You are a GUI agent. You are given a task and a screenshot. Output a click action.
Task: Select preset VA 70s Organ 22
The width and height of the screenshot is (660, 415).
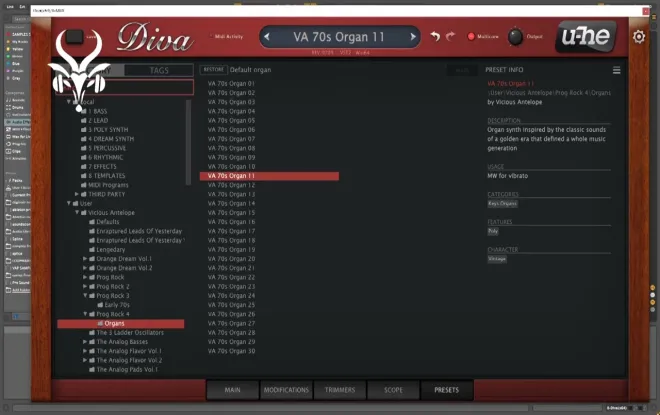231,277
